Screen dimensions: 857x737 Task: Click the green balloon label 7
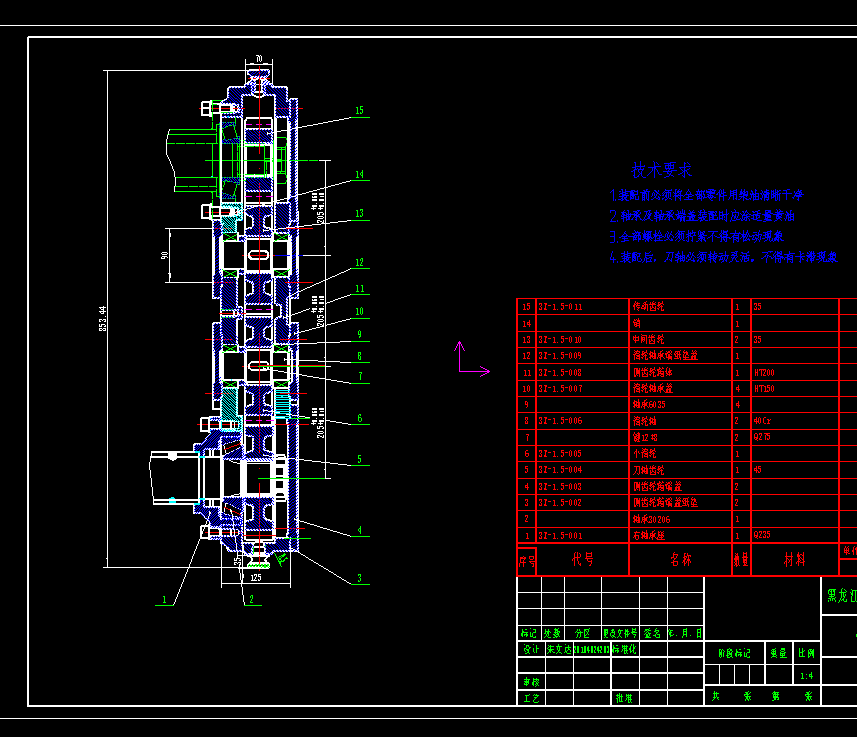[360, 376]
